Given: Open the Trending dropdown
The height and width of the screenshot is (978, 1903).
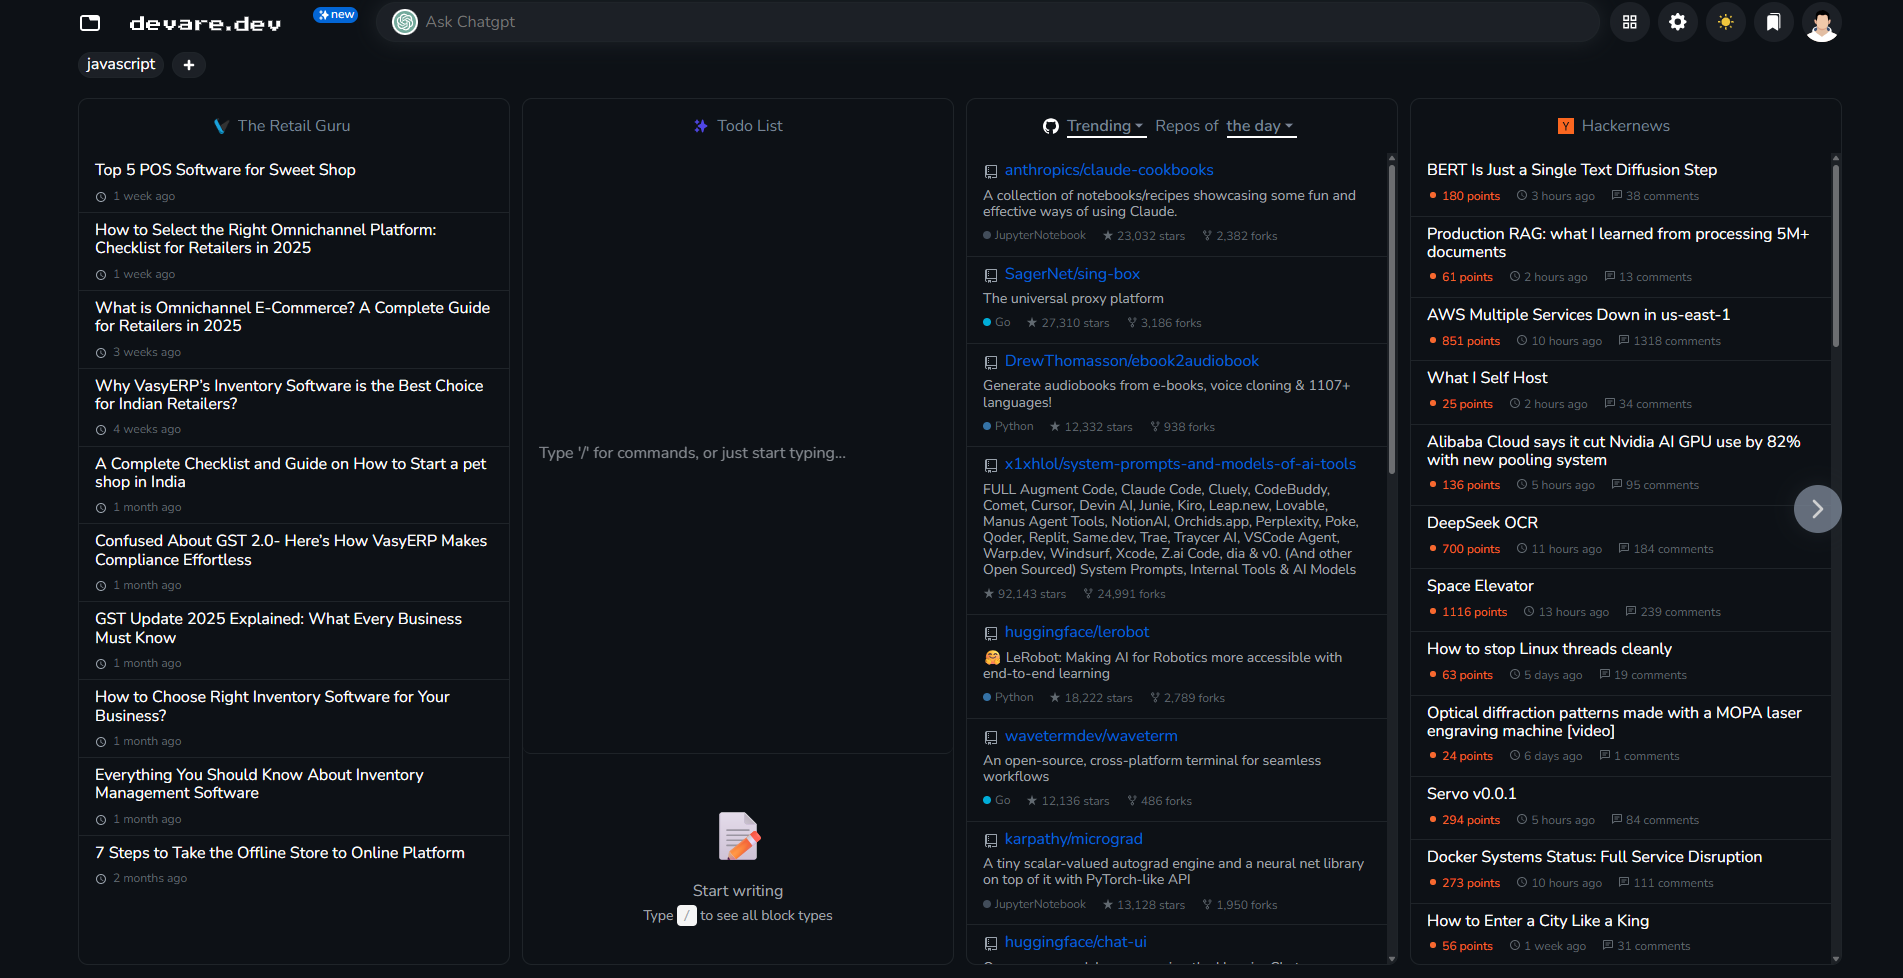Looking at the screenshot, I should (1105, 126).
